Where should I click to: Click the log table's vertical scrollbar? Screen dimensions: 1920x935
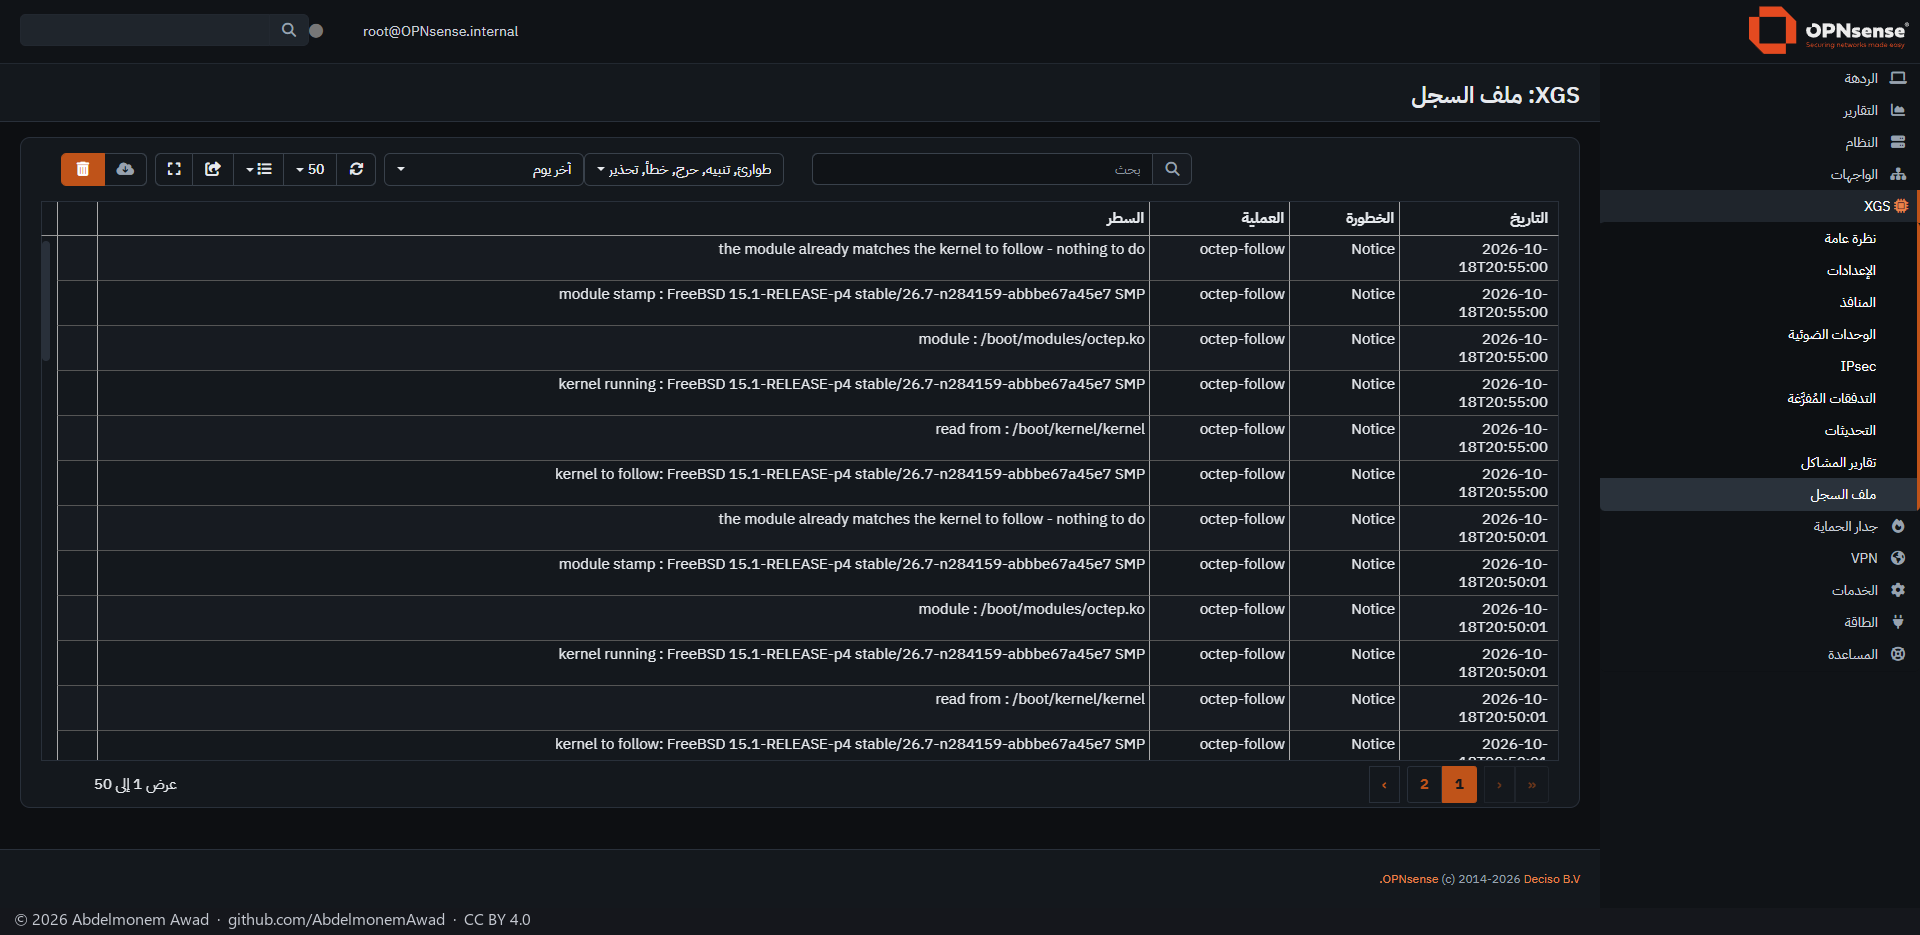[46, 300]
